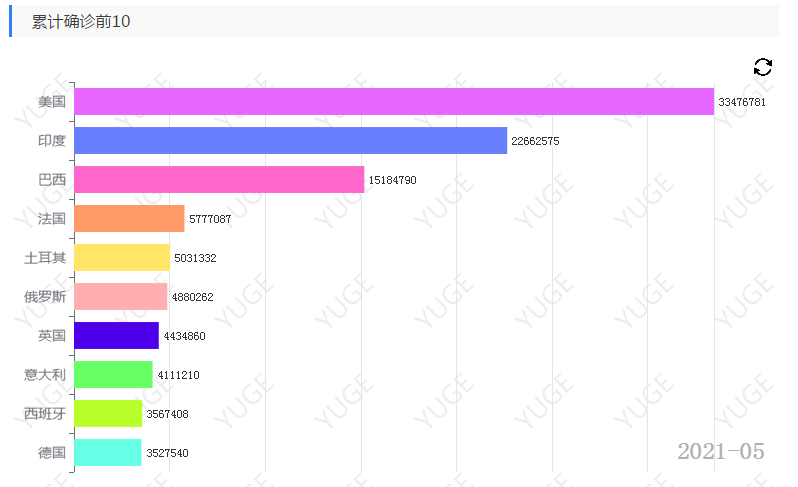This screenshot has height=487, width=798.
Task: Click the lime 西班牙 bar
Action: pos(108,413)
